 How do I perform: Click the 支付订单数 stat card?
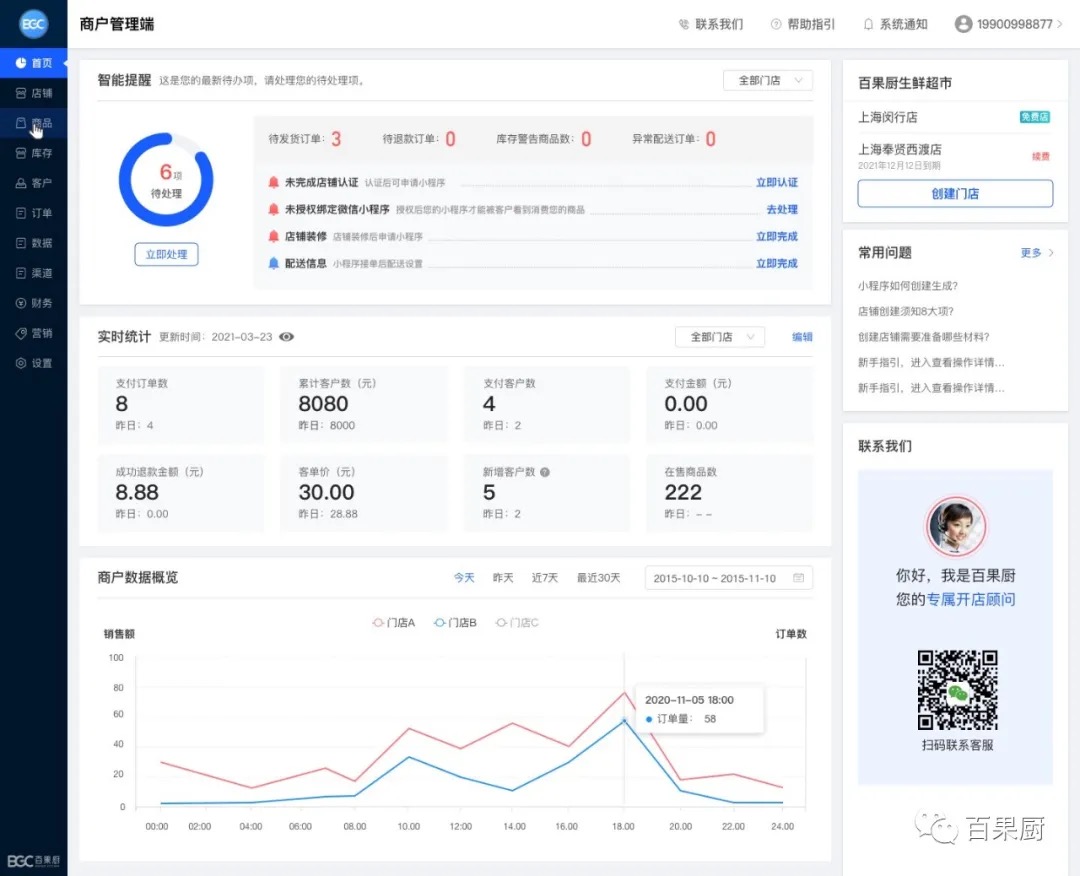(180, 404)
